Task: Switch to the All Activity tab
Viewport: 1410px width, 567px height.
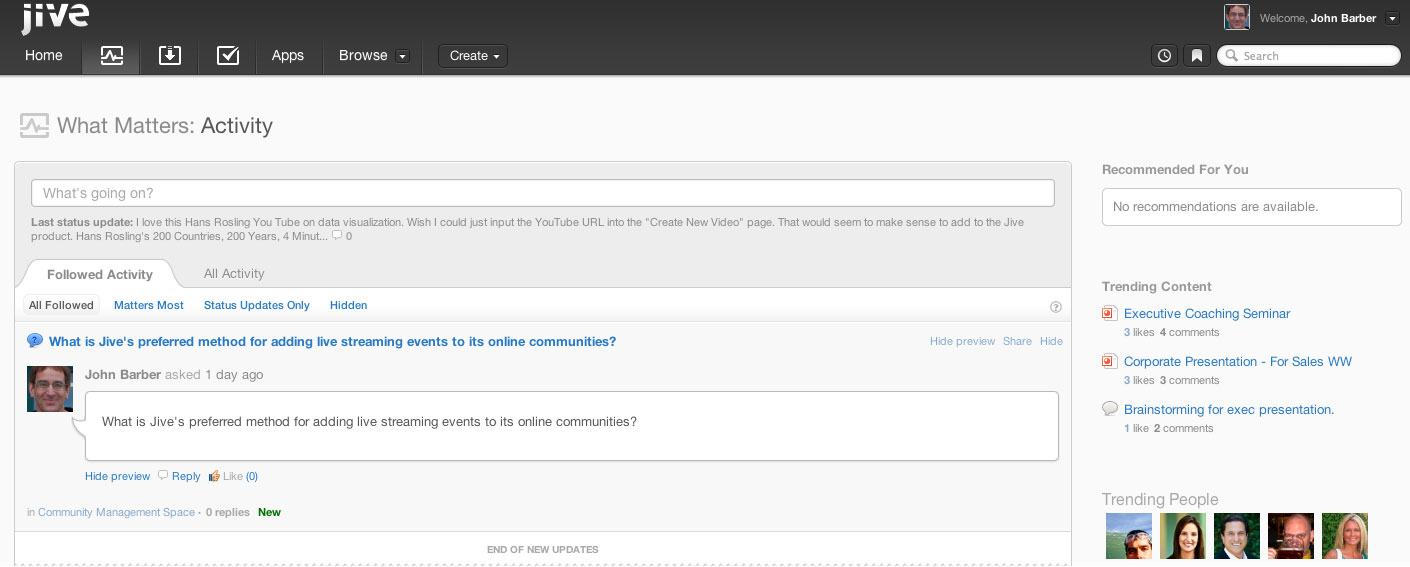Action: (234, 273)
